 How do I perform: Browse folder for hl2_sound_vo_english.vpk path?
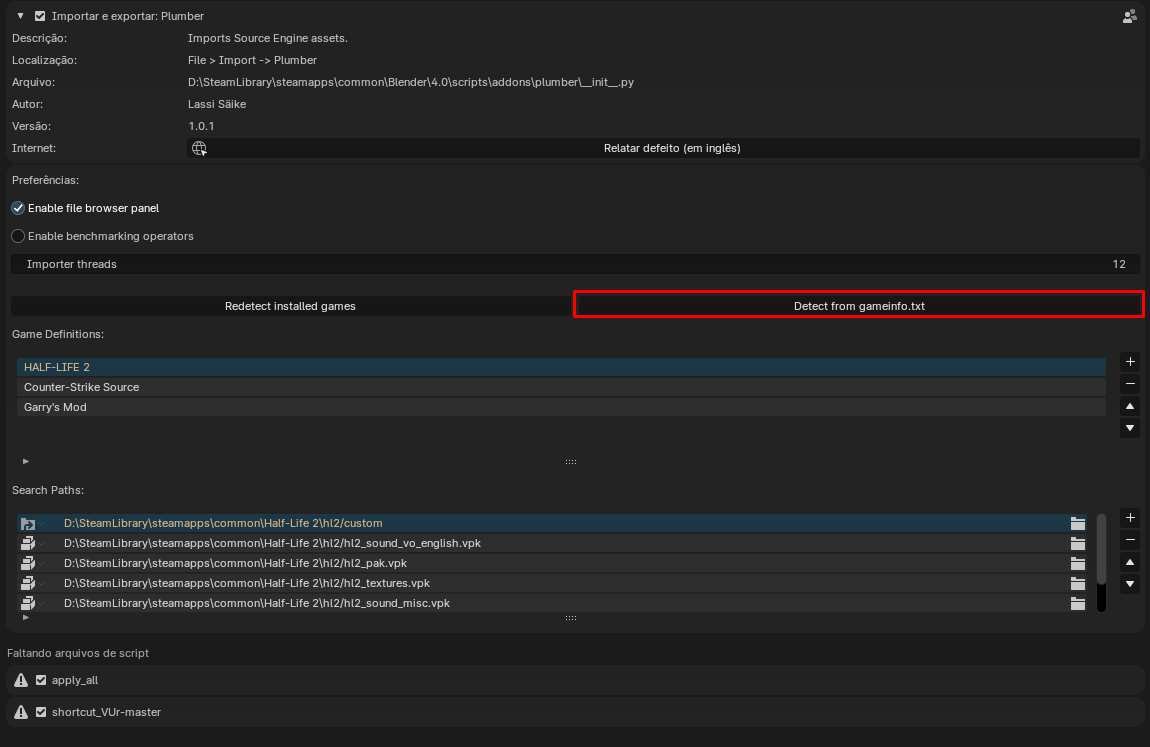1077,543
